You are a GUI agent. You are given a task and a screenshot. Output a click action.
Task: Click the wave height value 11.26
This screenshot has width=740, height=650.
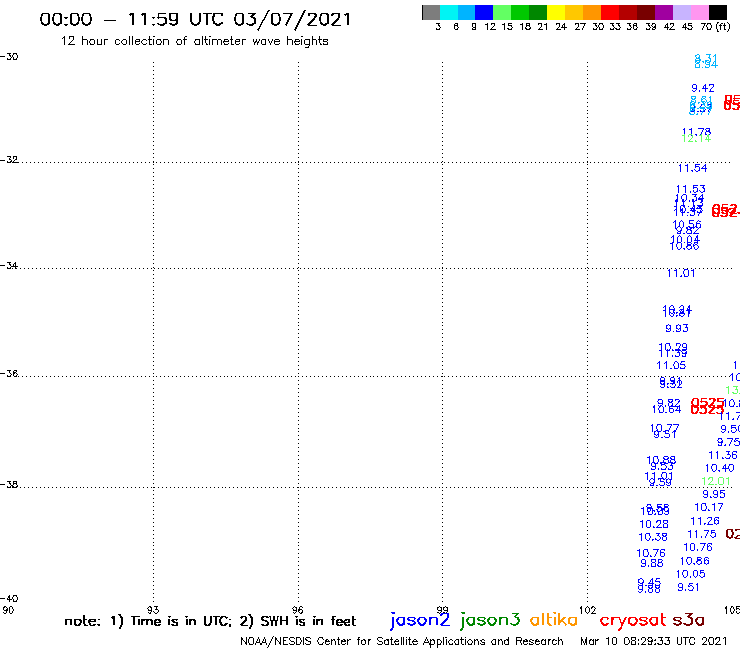click(705, 521)
